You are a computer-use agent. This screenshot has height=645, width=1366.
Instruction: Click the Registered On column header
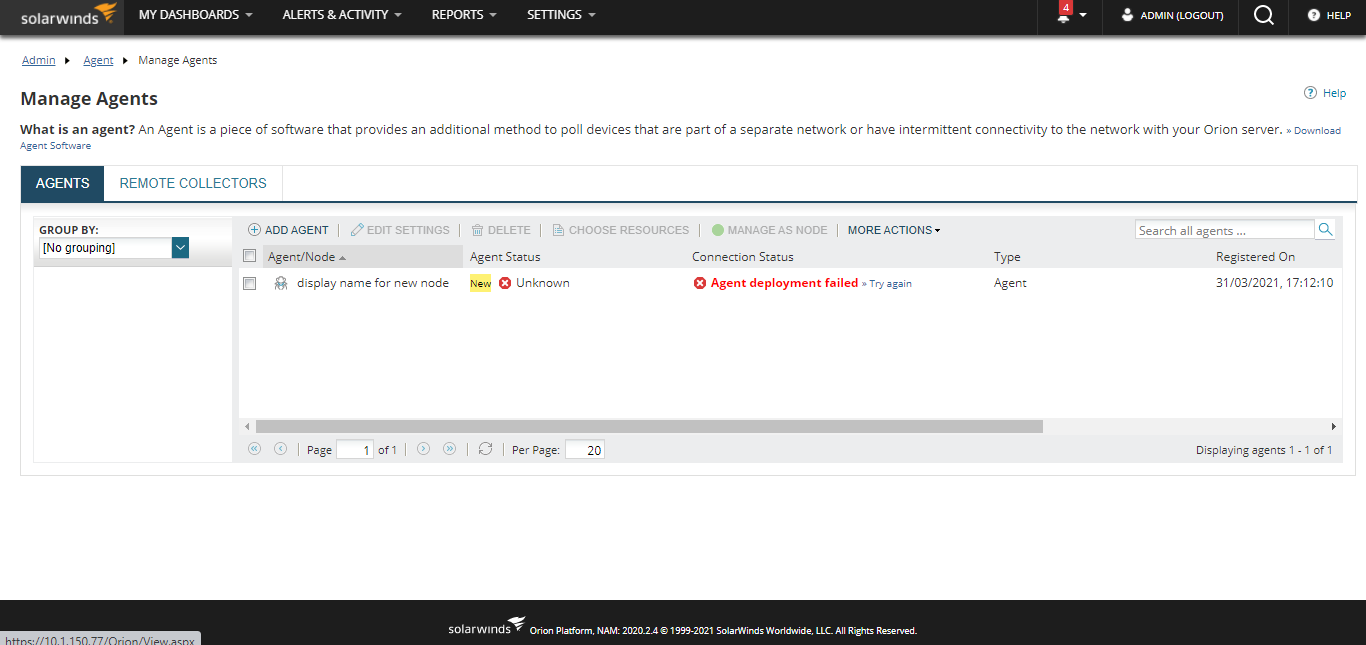pyautogui.click(x=1255, y=257)
